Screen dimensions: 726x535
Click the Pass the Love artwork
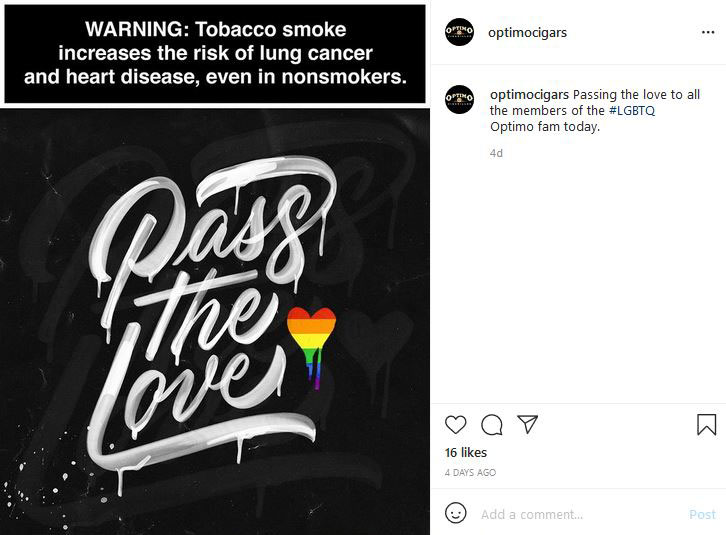215,322
